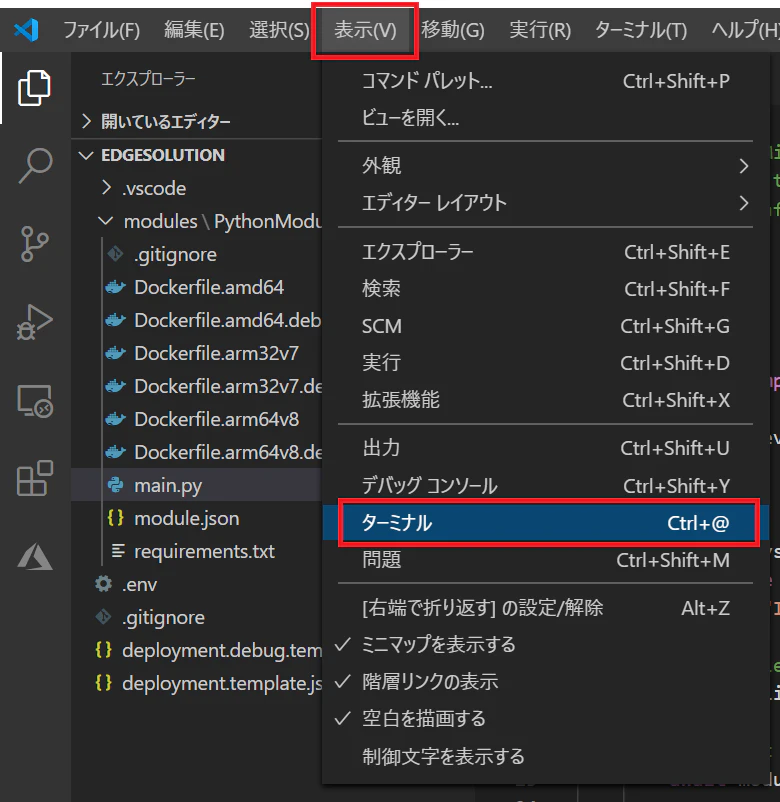This screenshot has width=780, height=802.
Task: Select デバッグ コンソール menu entry
Action: [x=545, y=485]
